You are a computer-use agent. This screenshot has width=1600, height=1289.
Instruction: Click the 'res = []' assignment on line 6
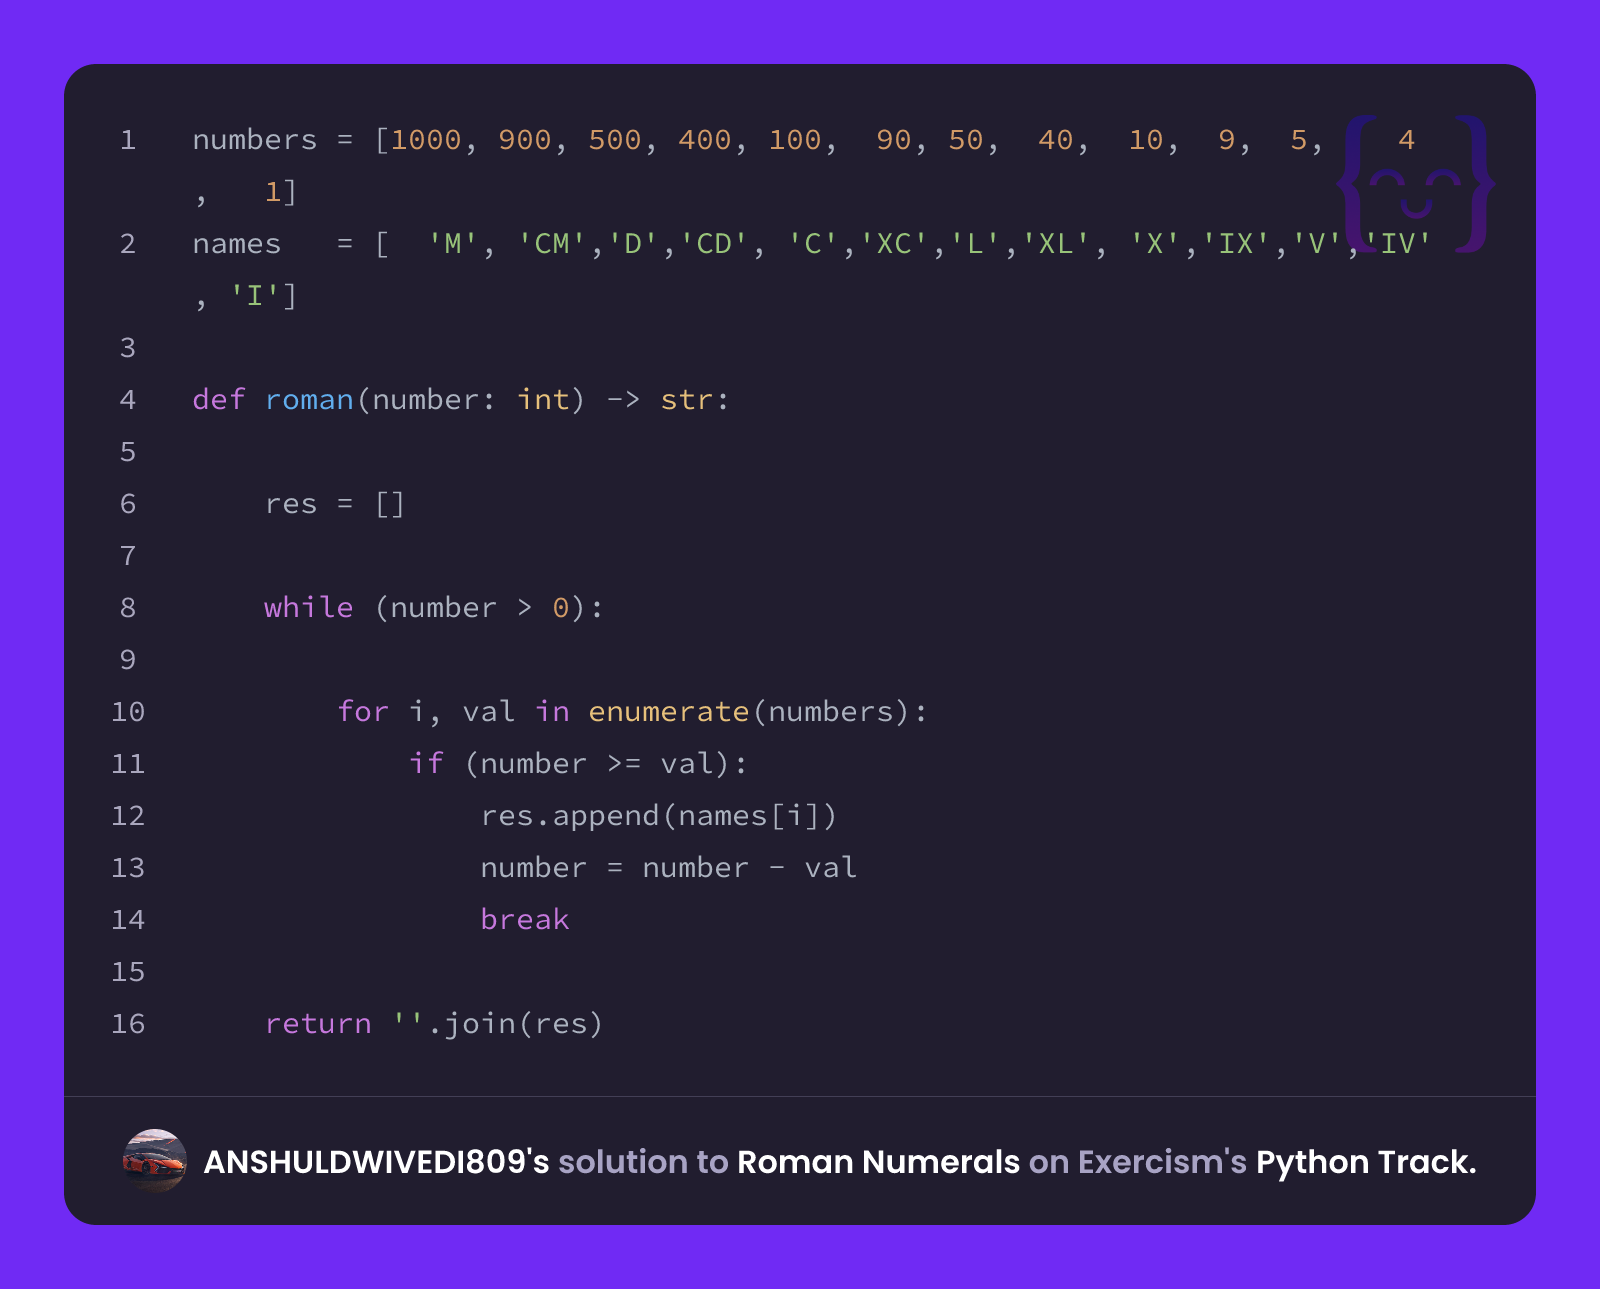click(x=335, y=504)
